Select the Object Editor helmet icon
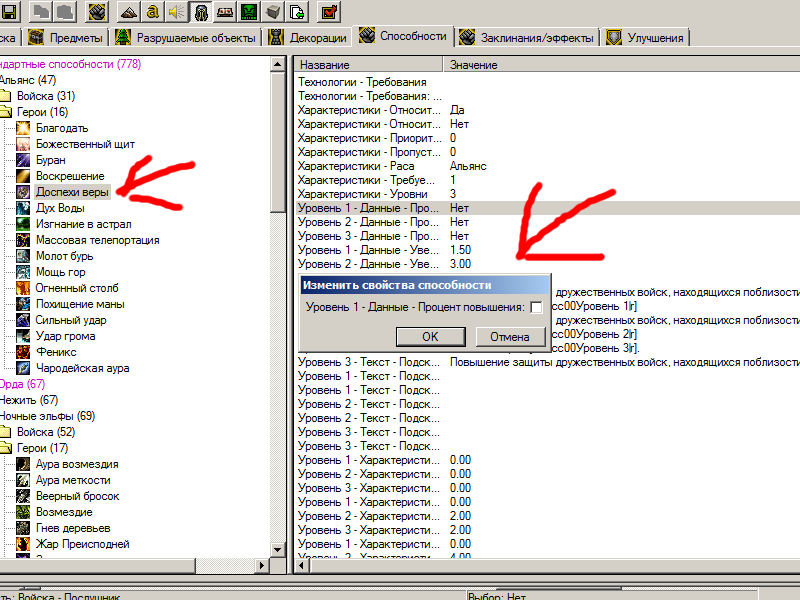The image size is (800, 600). (201, 11)
